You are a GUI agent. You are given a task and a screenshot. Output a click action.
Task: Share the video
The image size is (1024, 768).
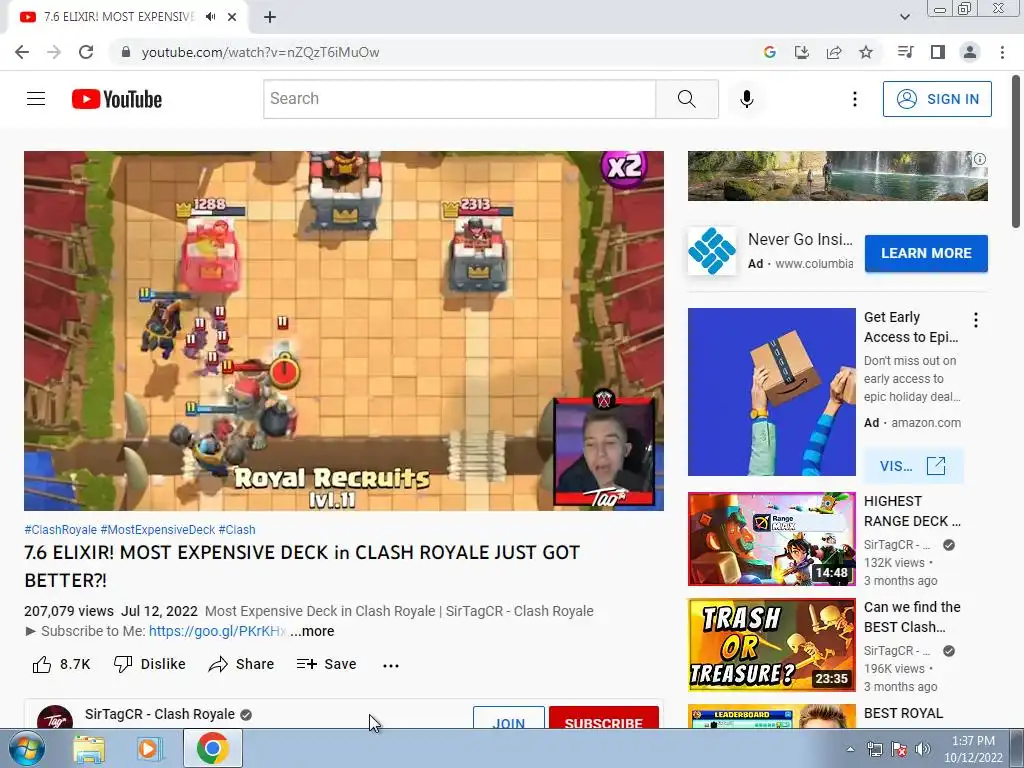(x=241, y=664)
